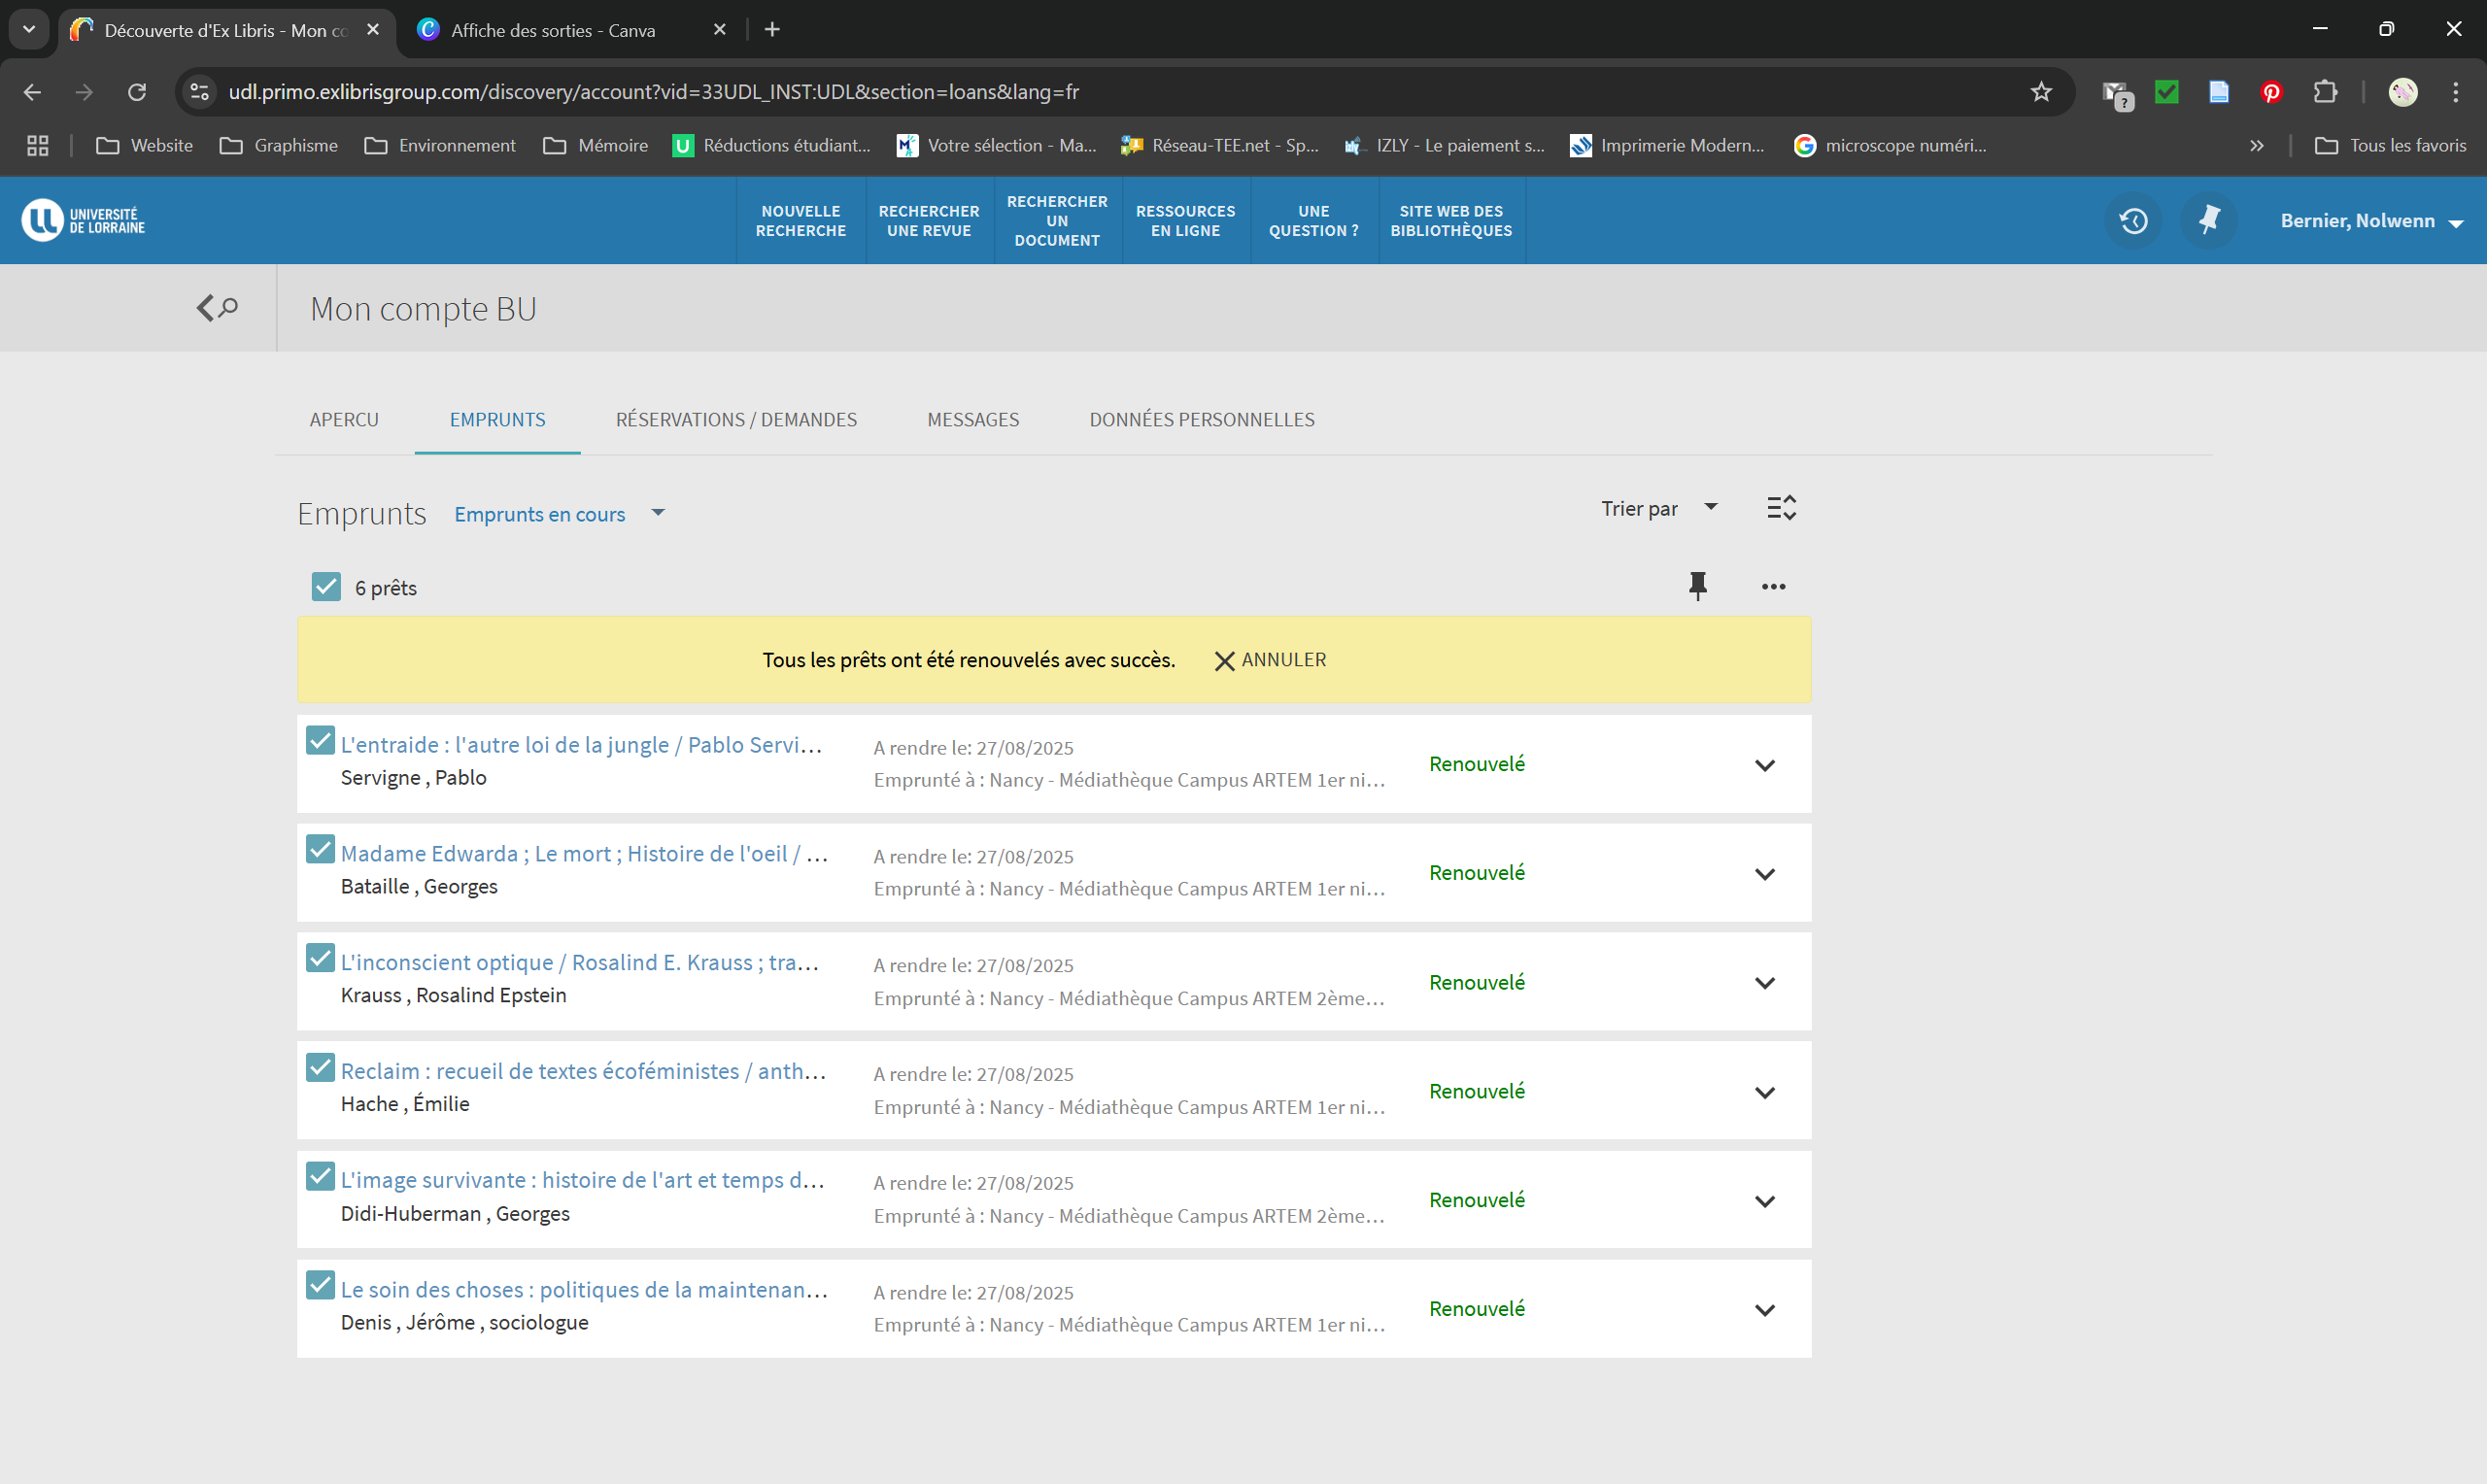Go to the Messages tab
The width and height of the screenshot is (2487, 1484).
[972, 420]
